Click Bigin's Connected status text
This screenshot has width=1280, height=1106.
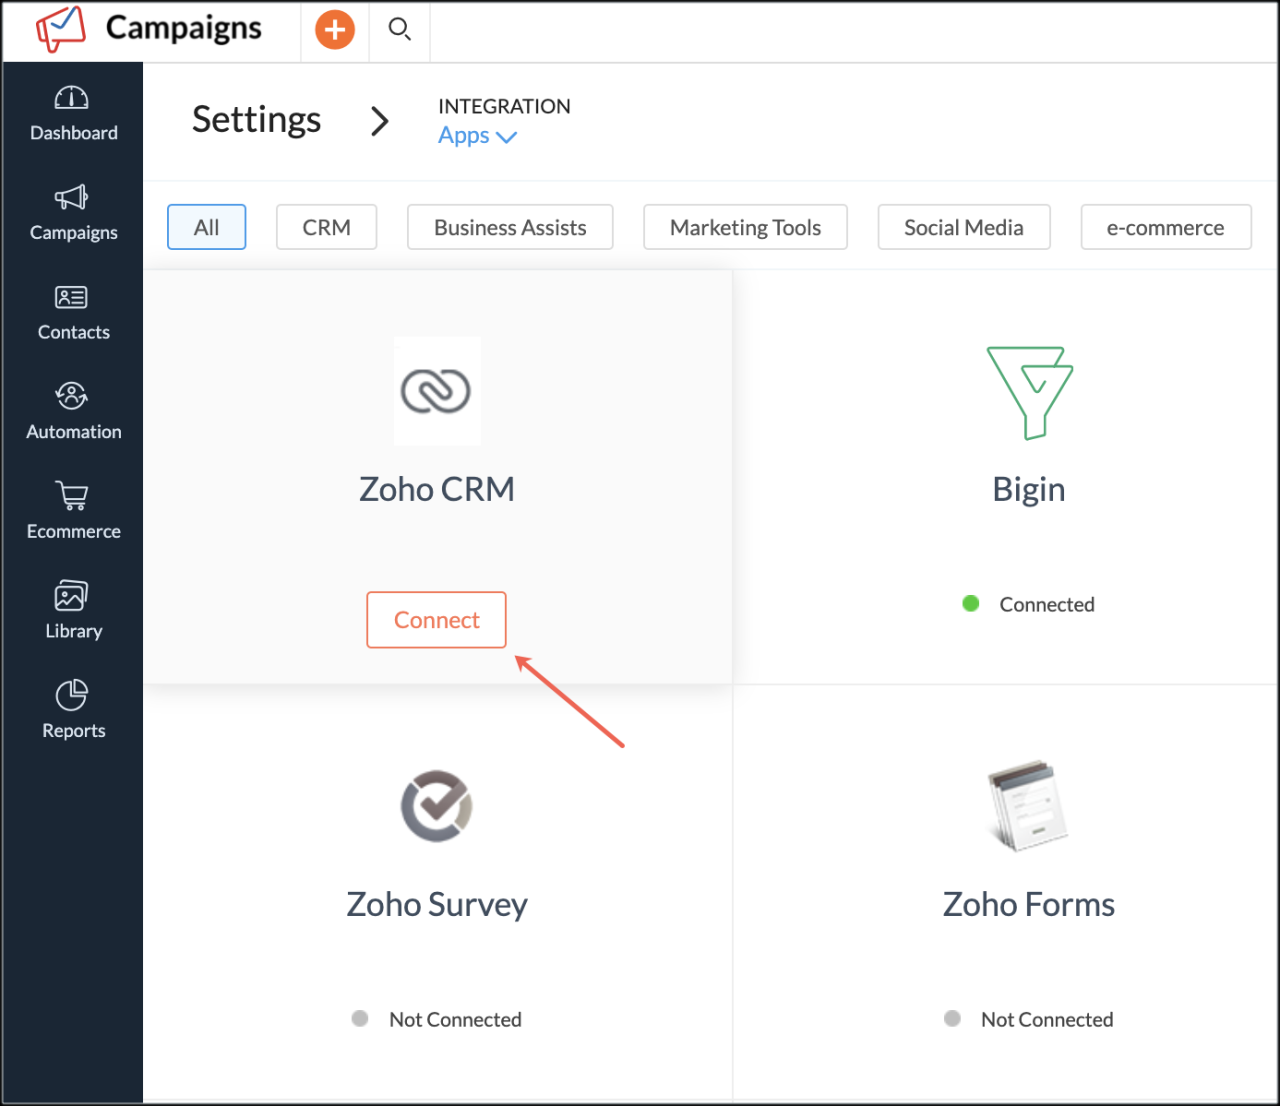[1047, 604]
